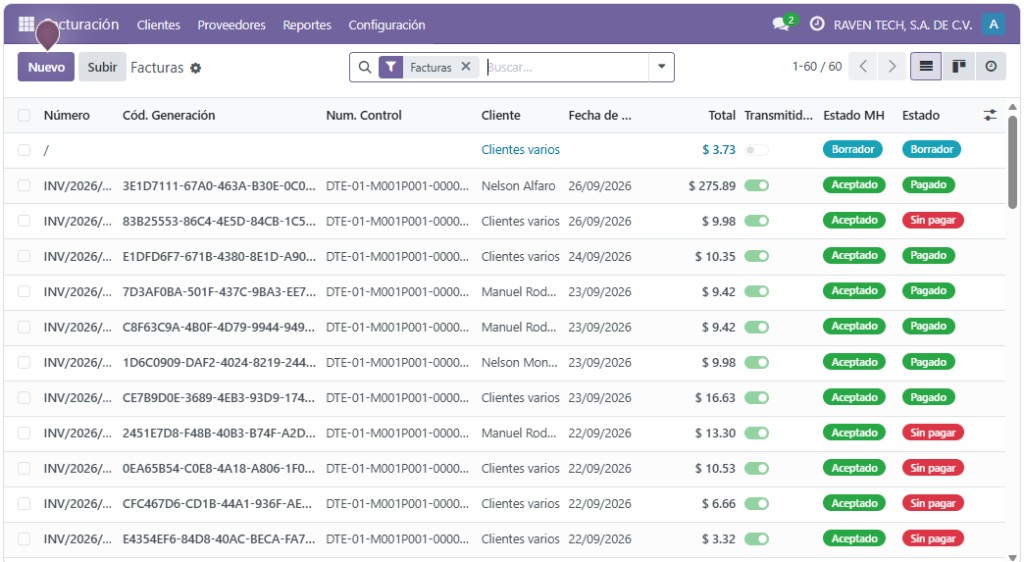The image size is (1024, 562).
Task: Toggle Transmitido switch on $ 16.63 row
Action: click(756, 397)
